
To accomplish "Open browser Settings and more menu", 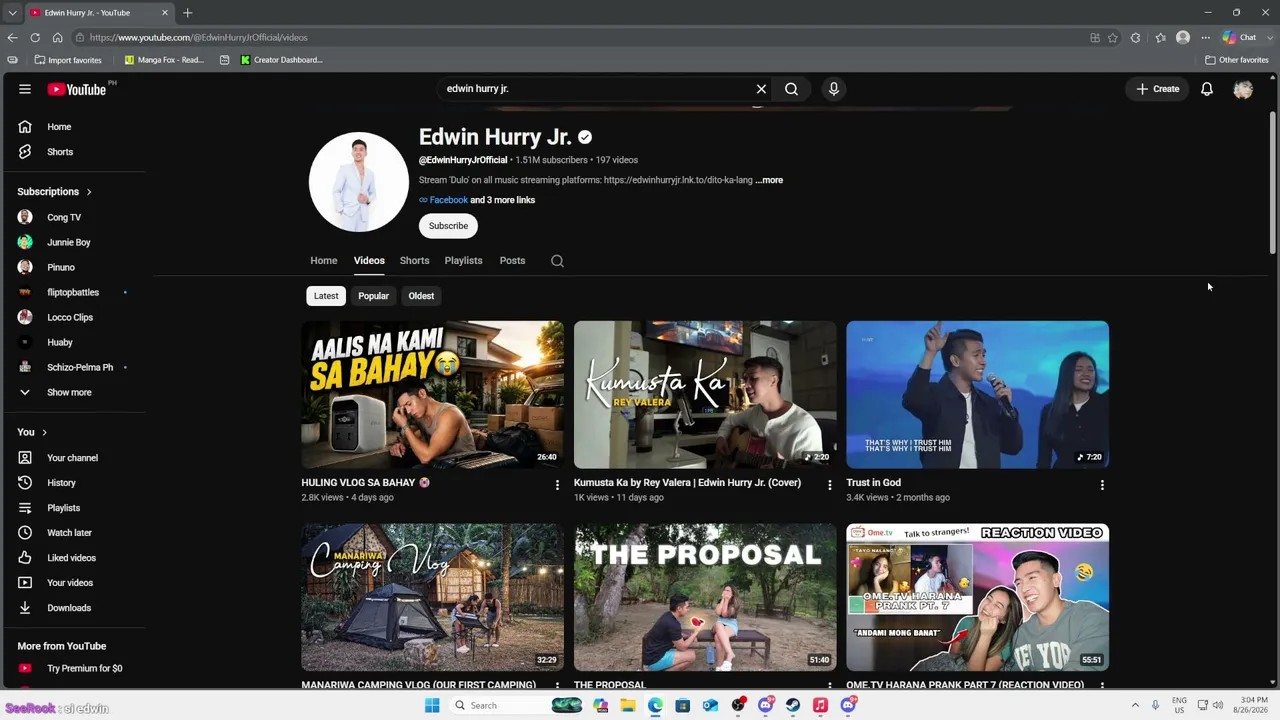I will pos(1205,38).
